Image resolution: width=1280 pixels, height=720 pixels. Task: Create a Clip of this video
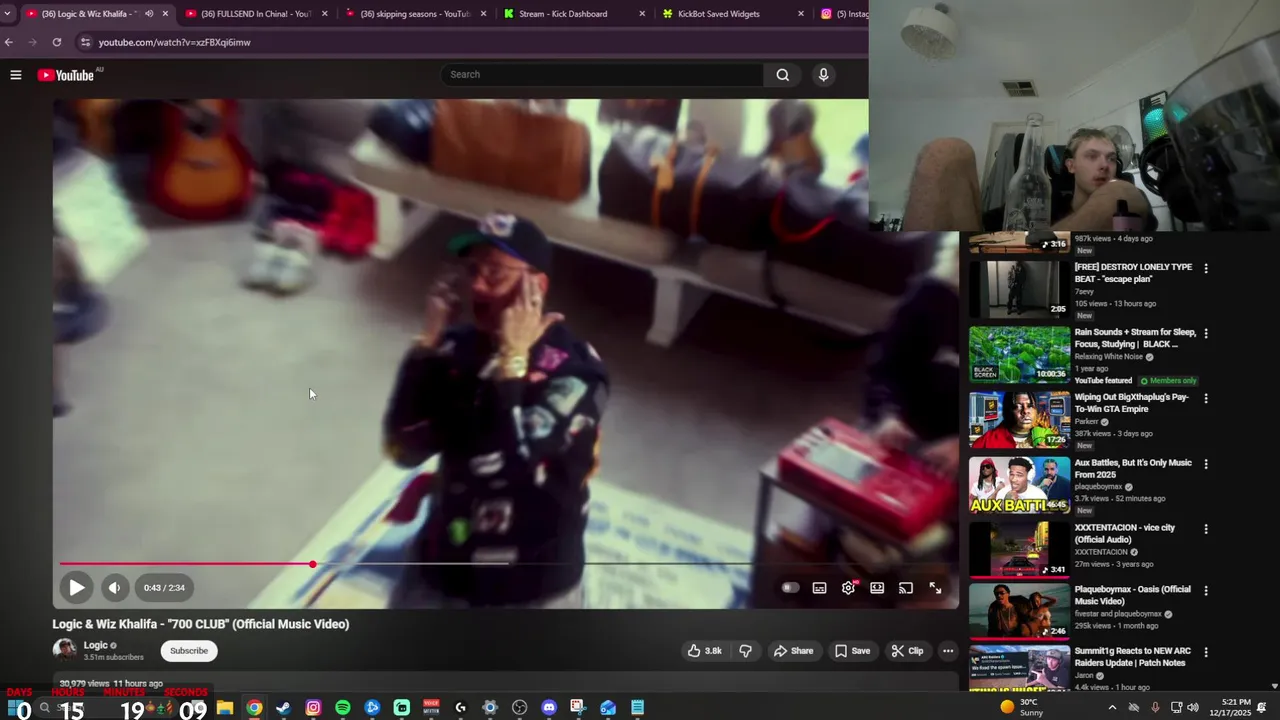[x=907, y=651]
